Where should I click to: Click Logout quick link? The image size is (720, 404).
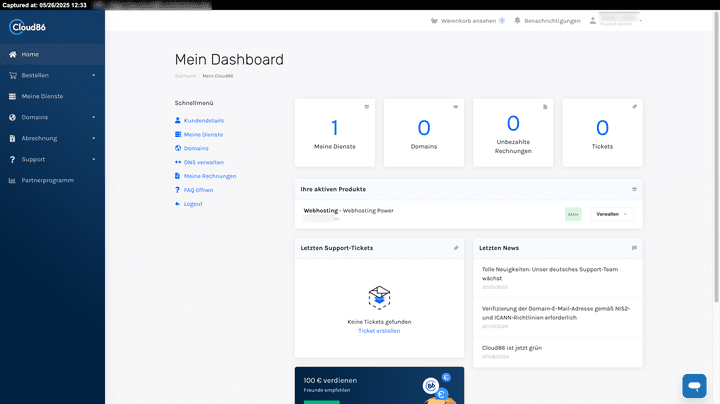(x=193, y=204)
